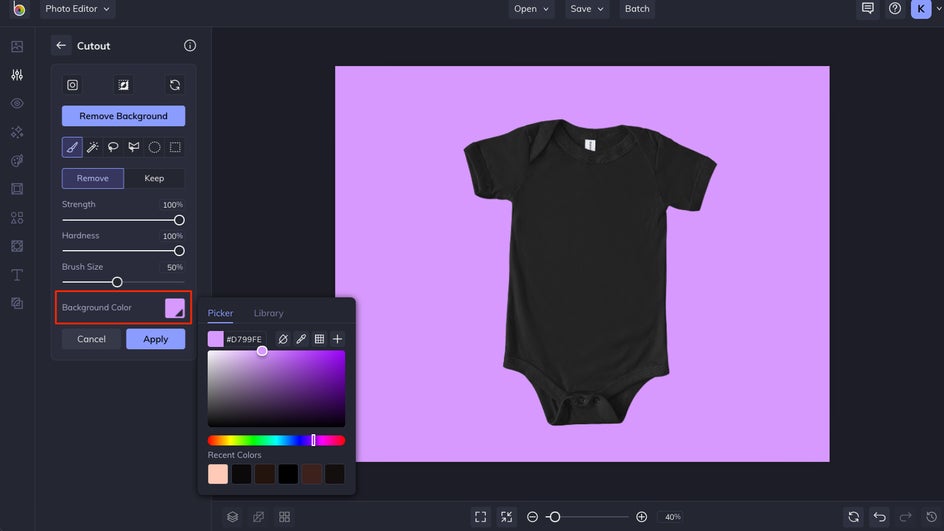This screenshot has width=944, height=531.
Task: Open the overlays icon at sidebar bottom
Action: pos(17,303)
